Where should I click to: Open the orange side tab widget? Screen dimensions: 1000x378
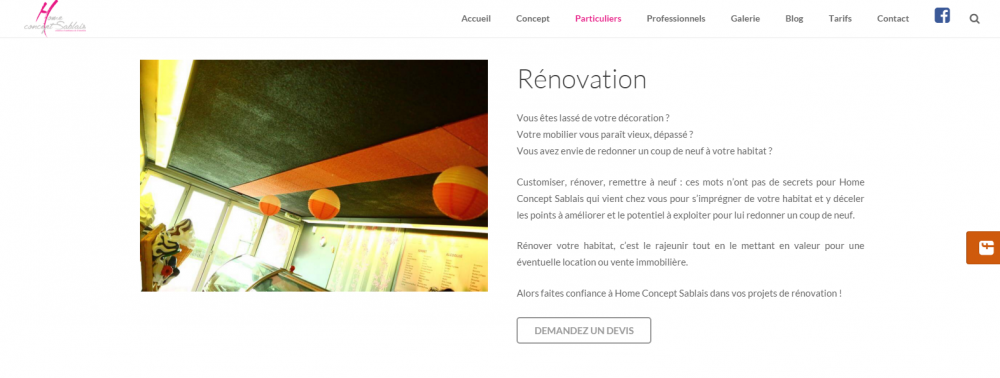[x=983, y=247]
